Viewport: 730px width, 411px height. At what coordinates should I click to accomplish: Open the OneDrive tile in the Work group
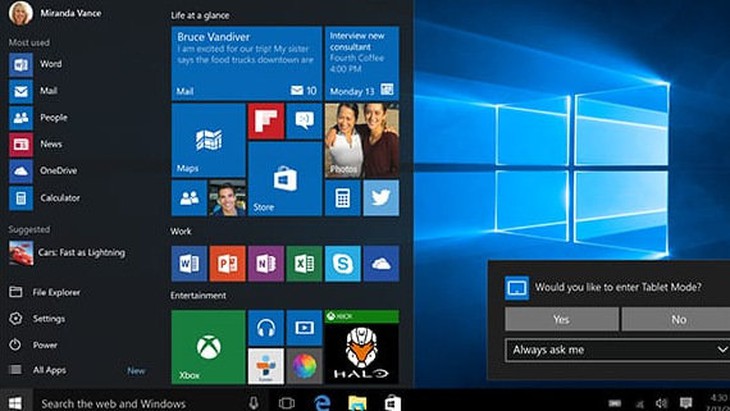click(x=381, y=264)
